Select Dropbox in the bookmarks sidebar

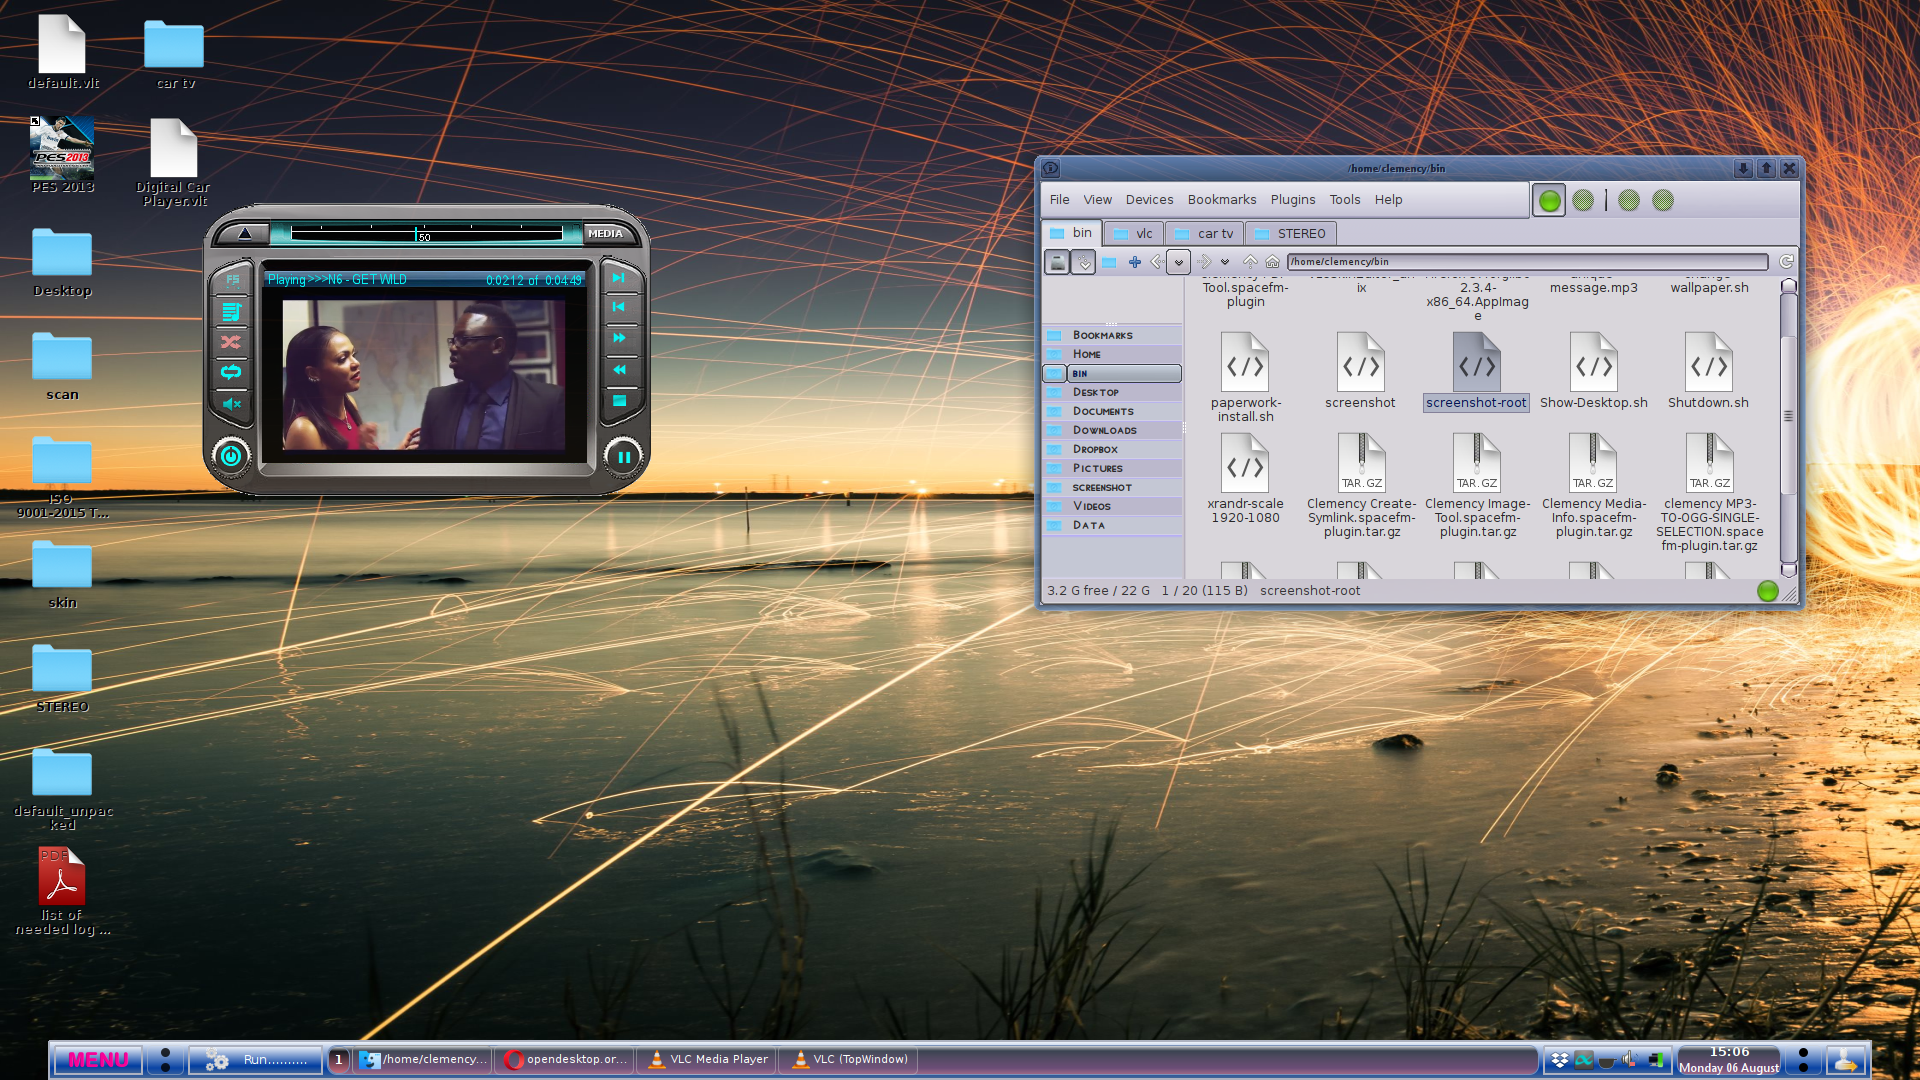(1112, 449)
